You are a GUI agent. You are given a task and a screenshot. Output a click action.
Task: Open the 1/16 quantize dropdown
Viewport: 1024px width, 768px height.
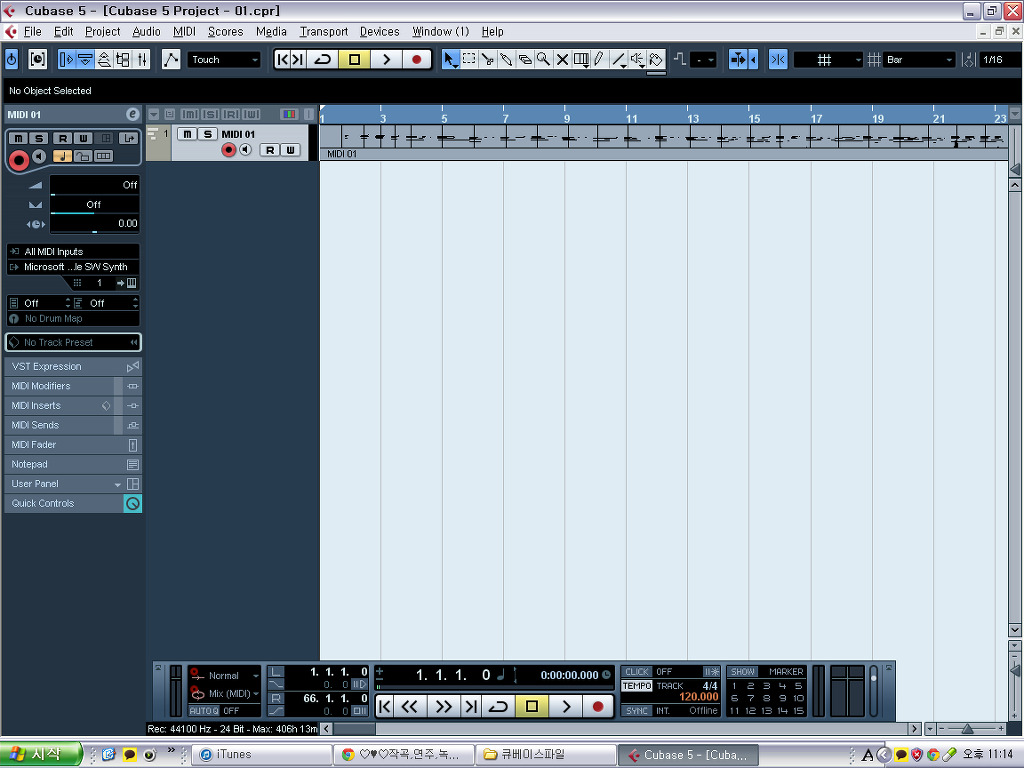pyautogui.click(x=1000, y=59)
